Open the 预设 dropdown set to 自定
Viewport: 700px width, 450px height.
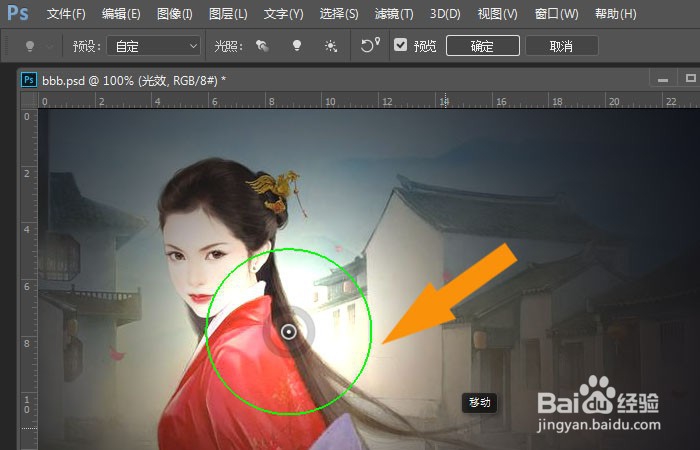point(154,46)
